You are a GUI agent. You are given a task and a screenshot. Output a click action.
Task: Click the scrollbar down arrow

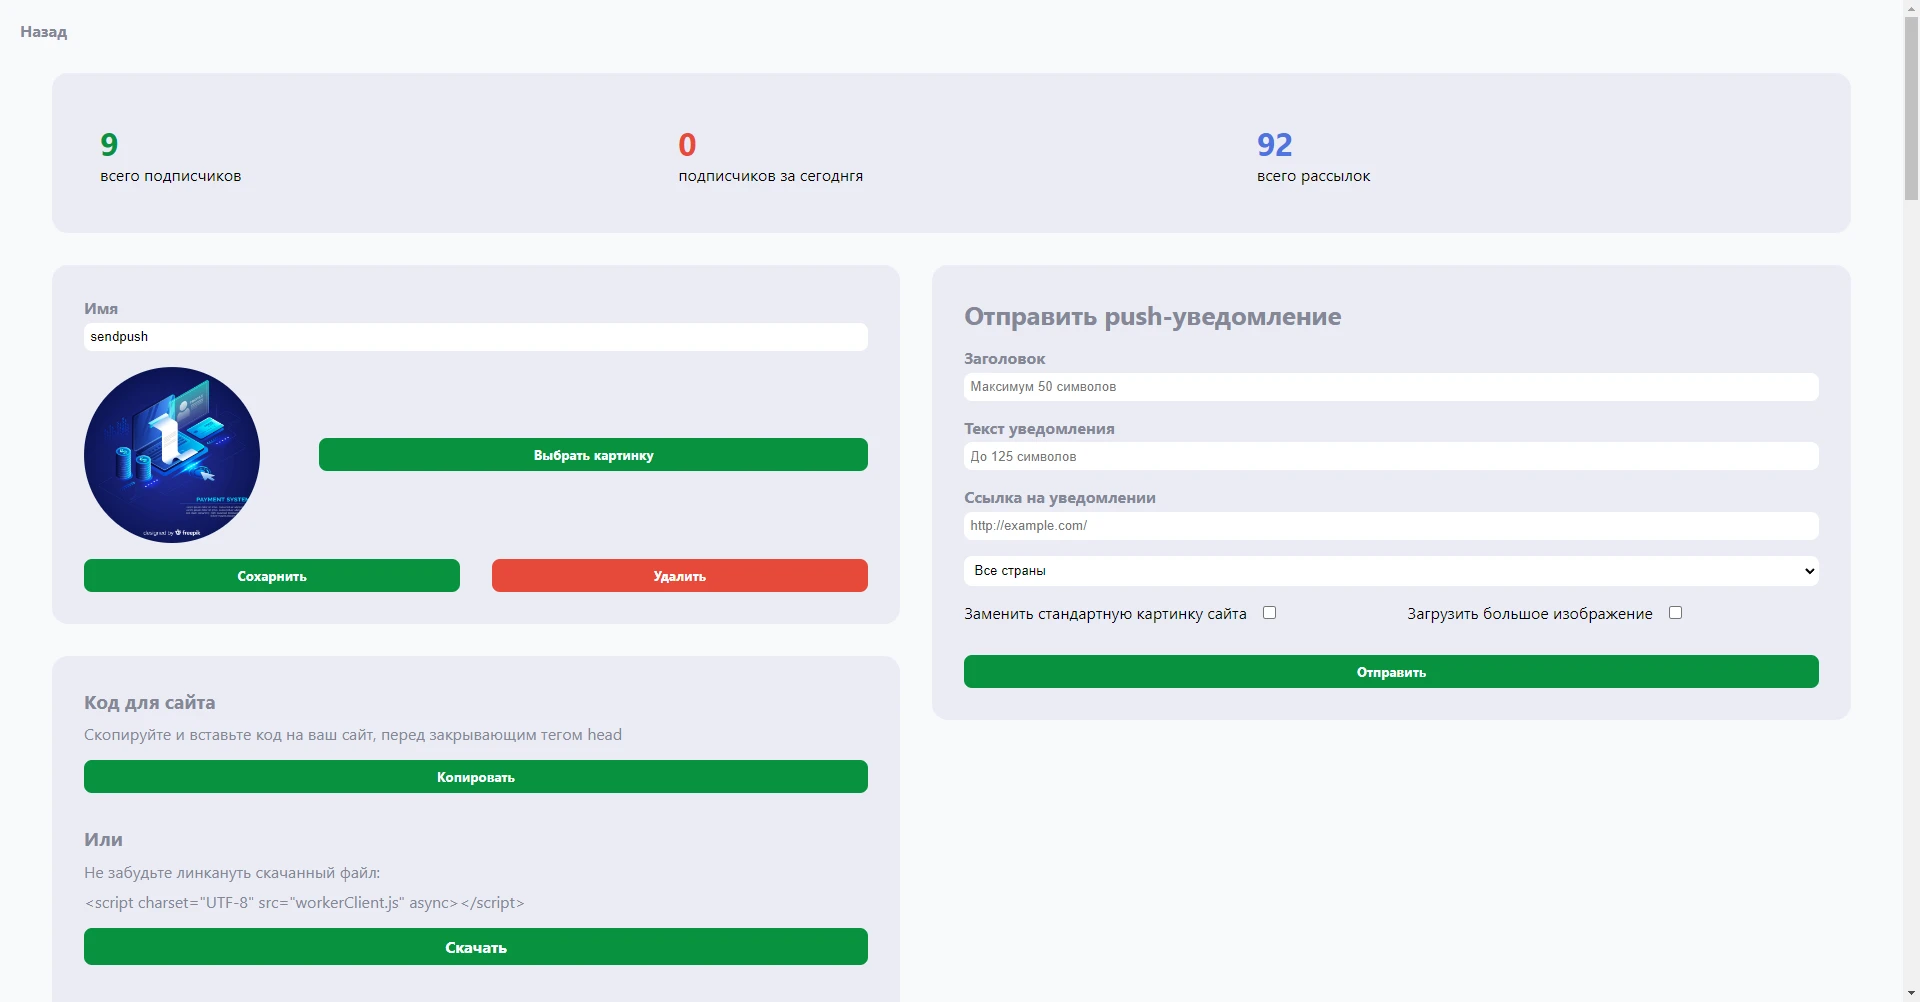click(1911, 993)
